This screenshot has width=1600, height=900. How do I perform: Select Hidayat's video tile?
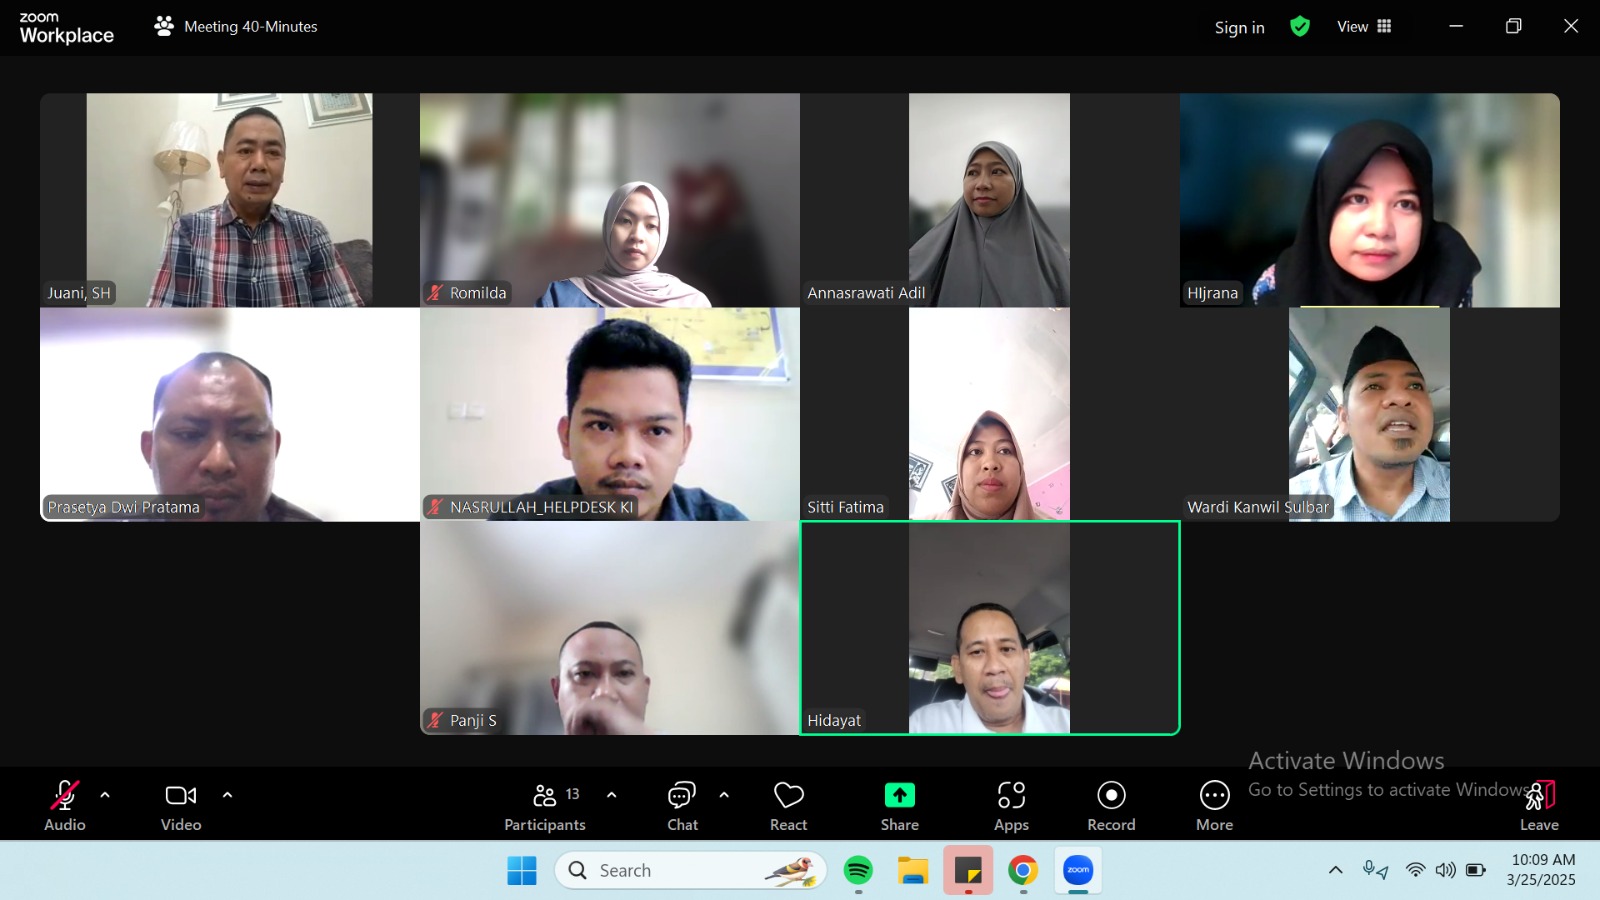[x=989, y=628]
